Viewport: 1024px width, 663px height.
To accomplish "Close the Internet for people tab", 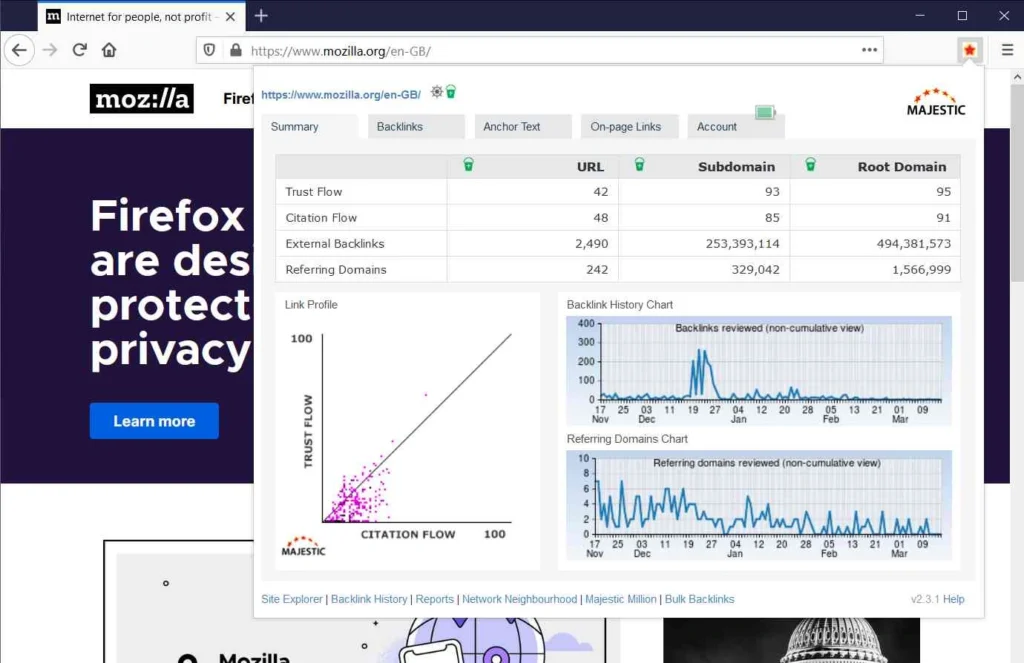I will tap(230, 16).
